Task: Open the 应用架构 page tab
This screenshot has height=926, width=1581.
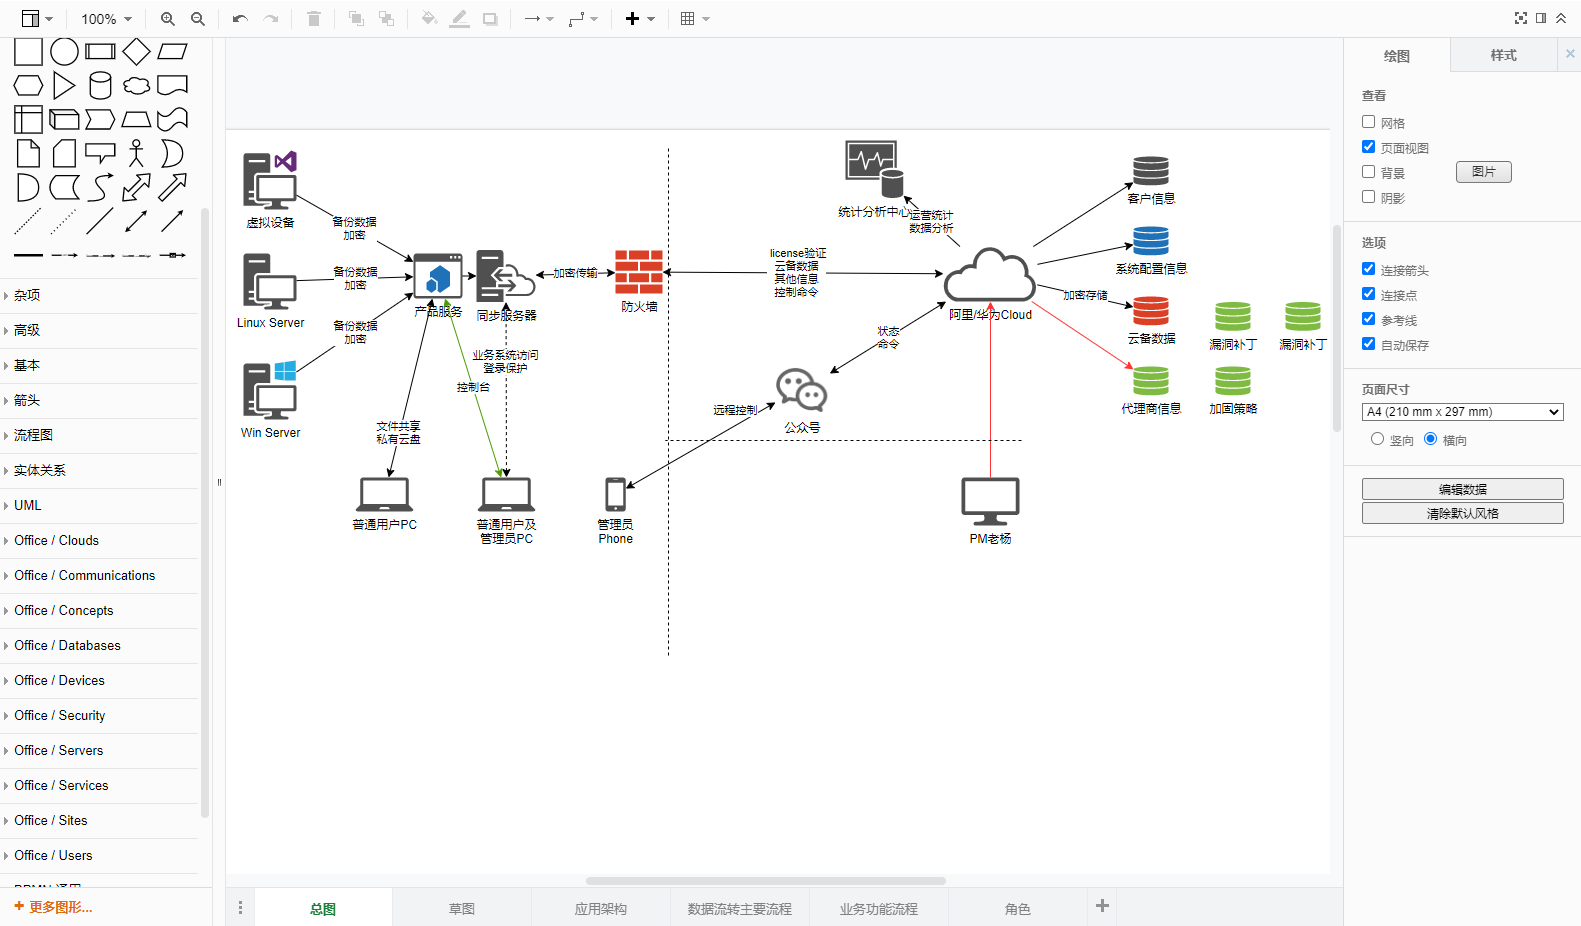Action: (x=601, y=908)
